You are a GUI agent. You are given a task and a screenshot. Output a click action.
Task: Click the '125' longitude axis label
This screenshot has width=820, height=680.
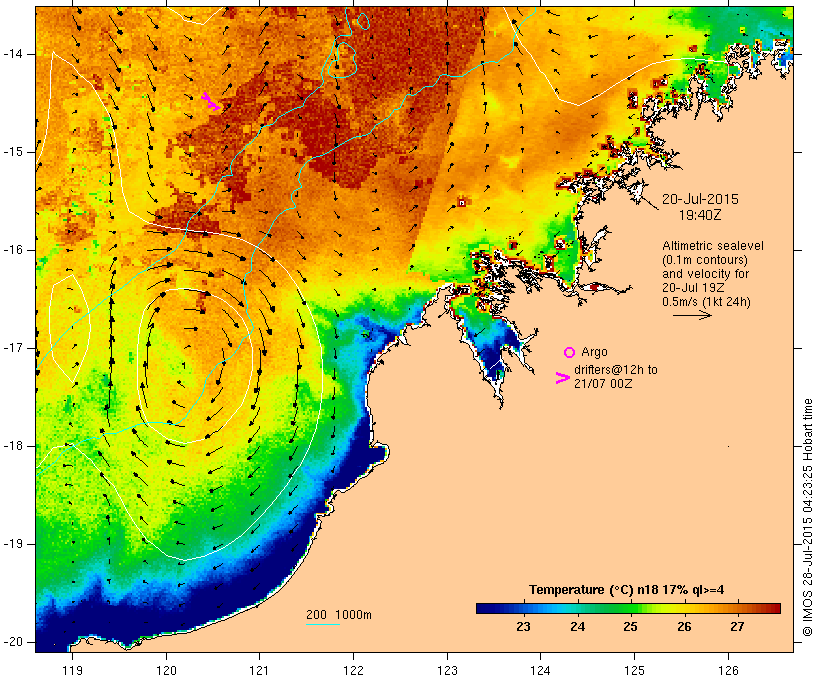click(634, 670)
